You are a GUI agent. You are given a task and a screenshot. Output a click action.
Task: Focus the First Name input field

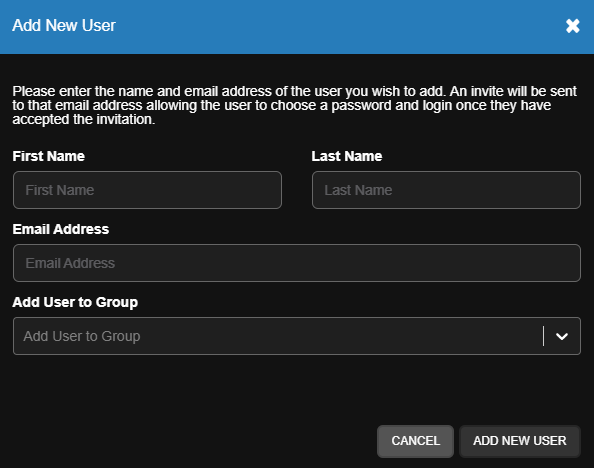(147, 190)
